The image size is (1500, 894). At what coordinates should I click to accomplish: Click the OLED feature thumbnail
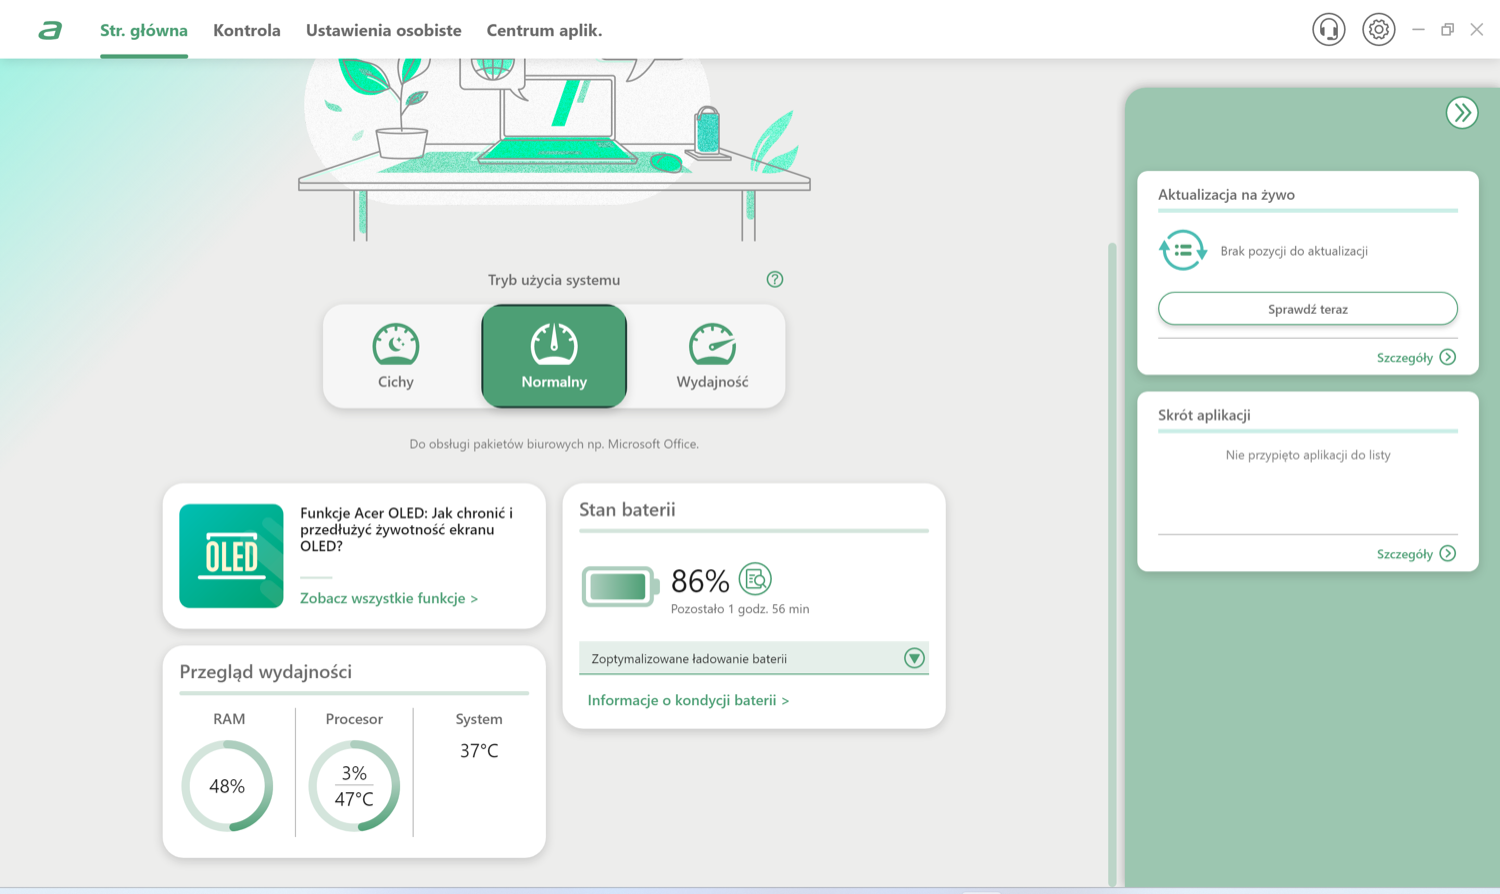click(231, 556)
